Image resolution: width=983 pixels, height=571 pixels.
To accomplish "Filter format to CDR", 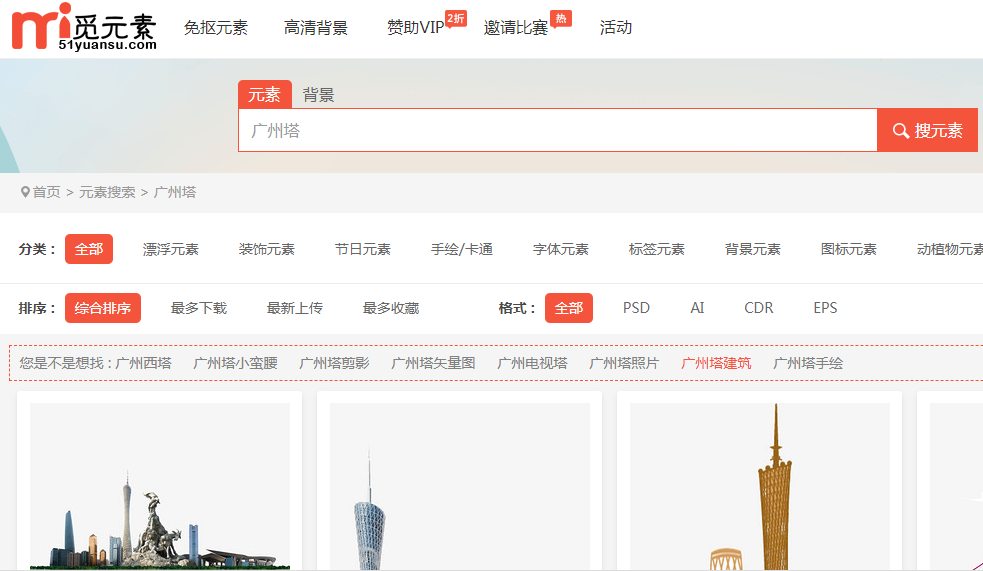I will 759,308.
